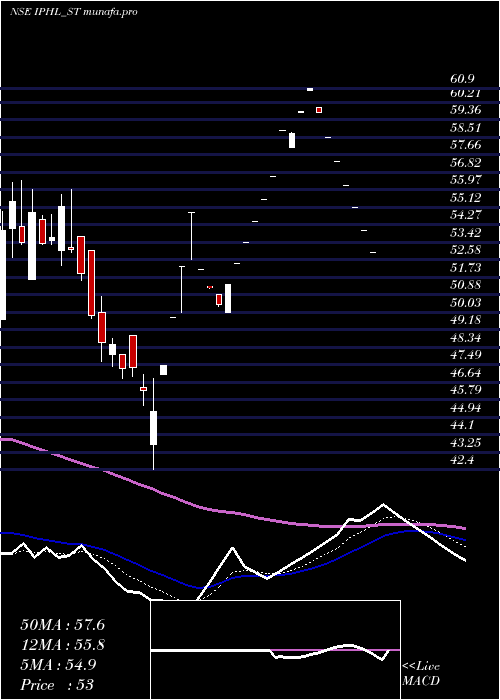Screen dimensions: 500x700
Task: Click the 42.4 price level label
Action: click(x=462, y=460)
